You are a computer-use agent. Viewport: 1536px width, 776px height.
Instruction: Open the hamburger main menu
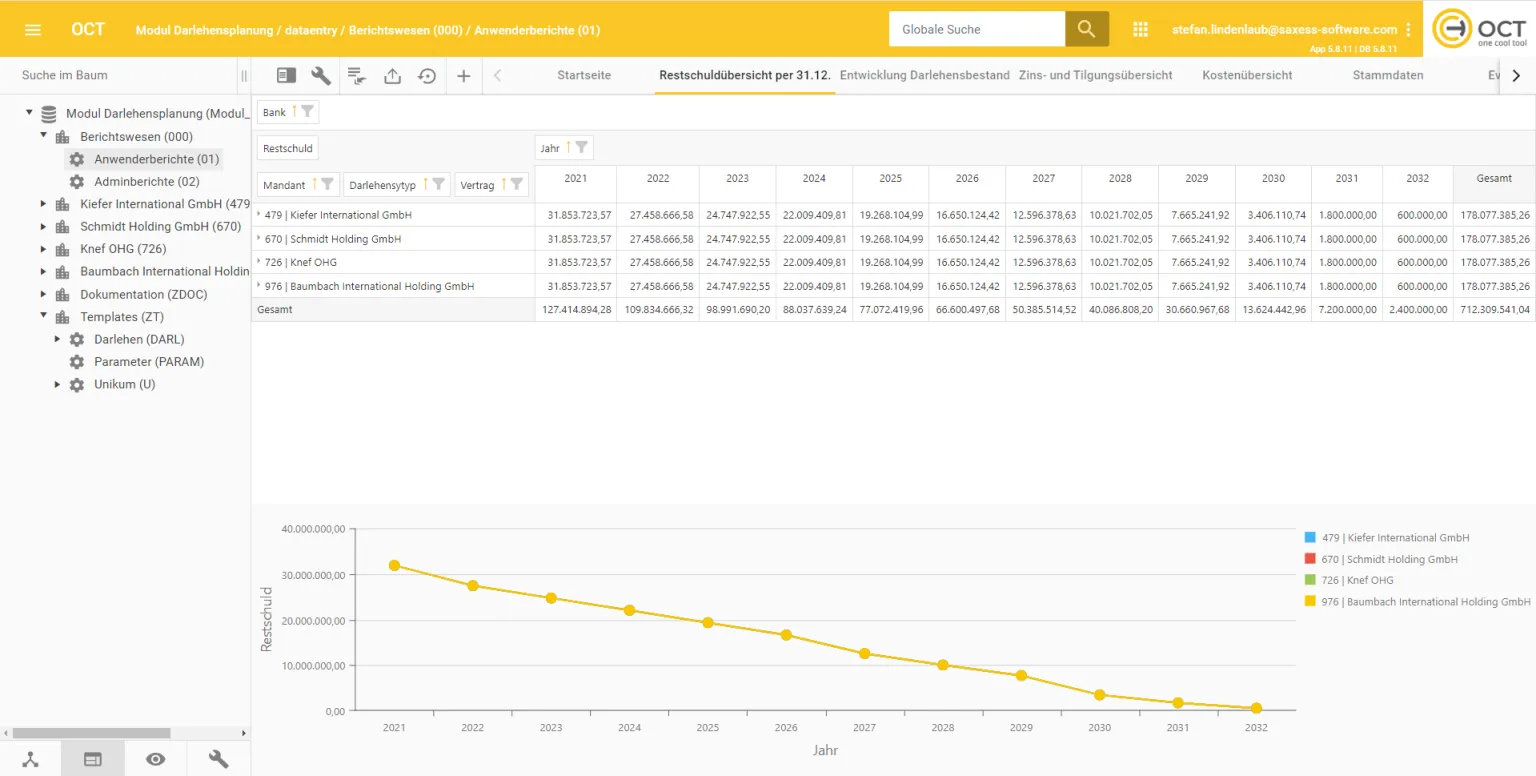(x=33, y=30)
